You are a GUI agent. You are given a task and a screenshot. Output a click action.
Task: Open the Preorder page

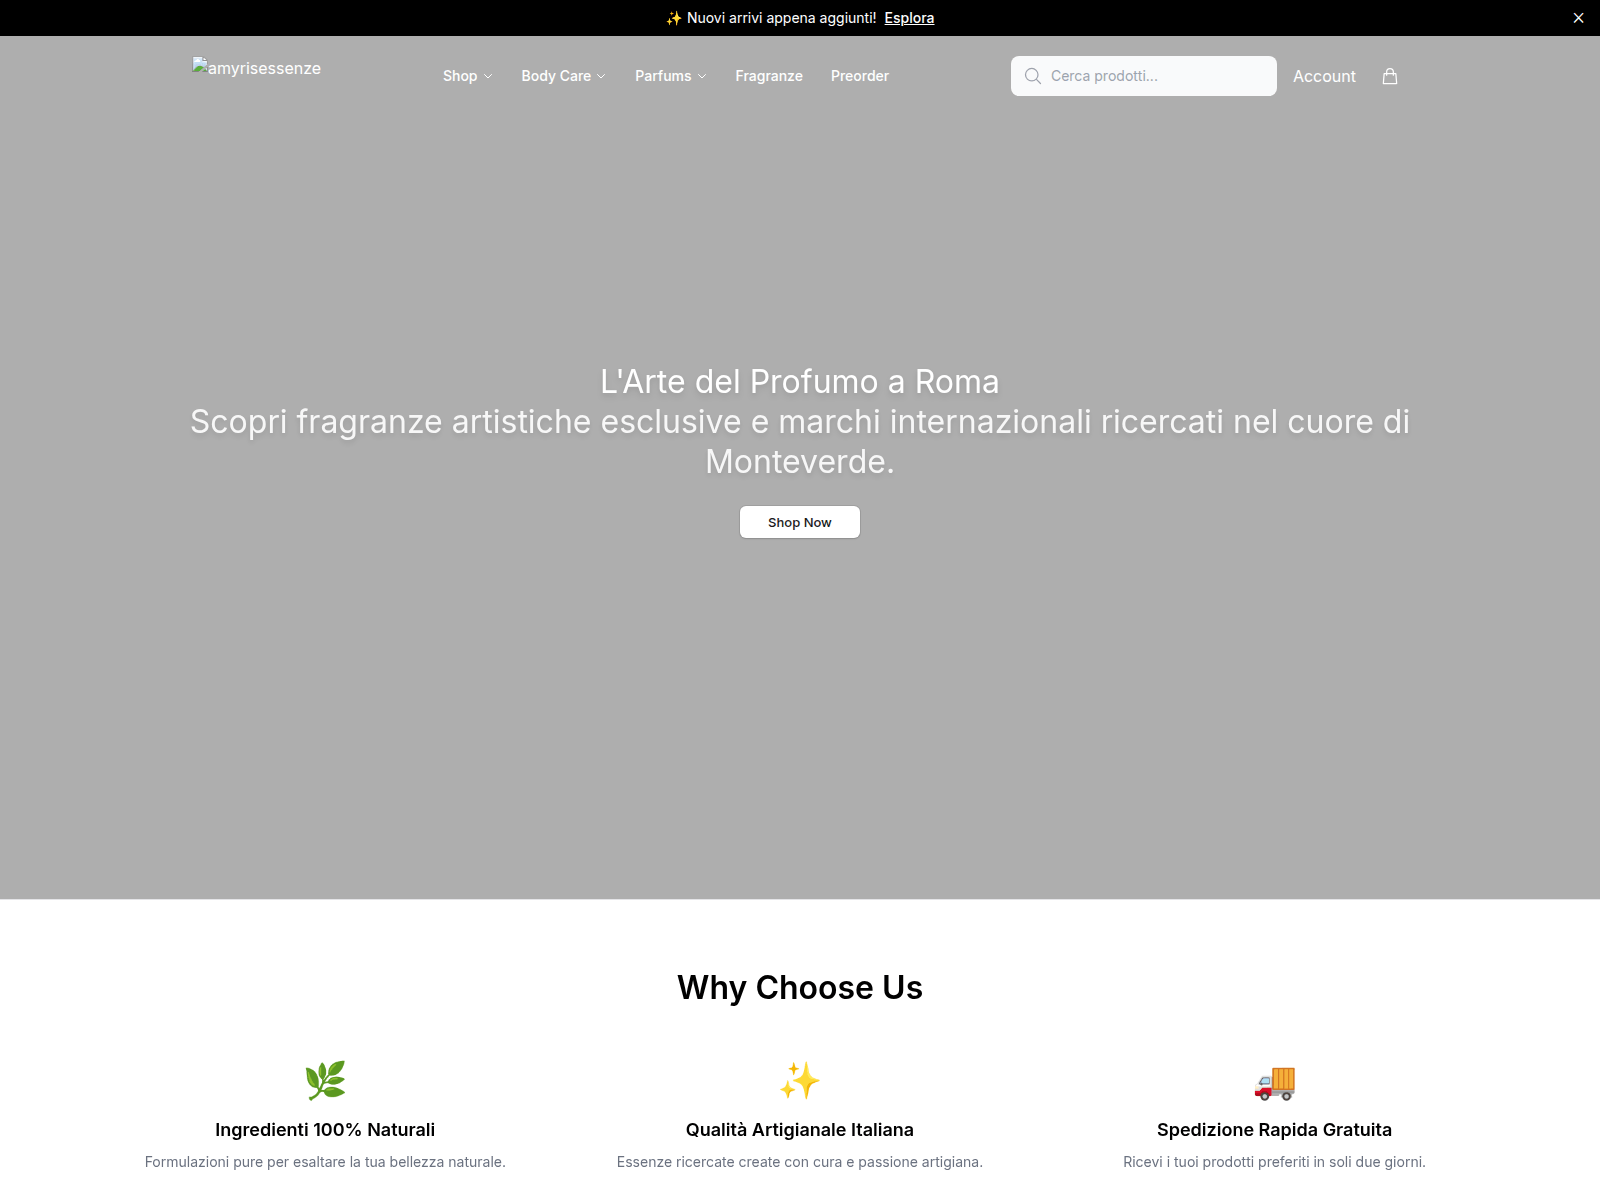click(860, 76)
